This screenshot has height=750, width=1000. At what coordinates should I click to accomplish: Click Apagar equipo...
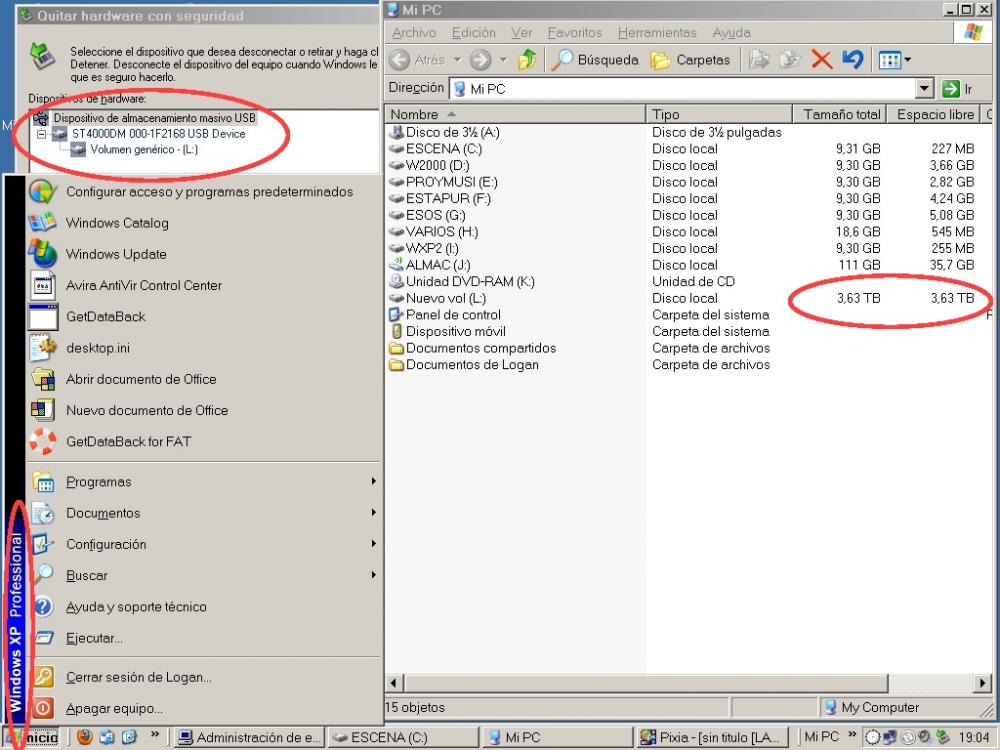pos(113,708)
